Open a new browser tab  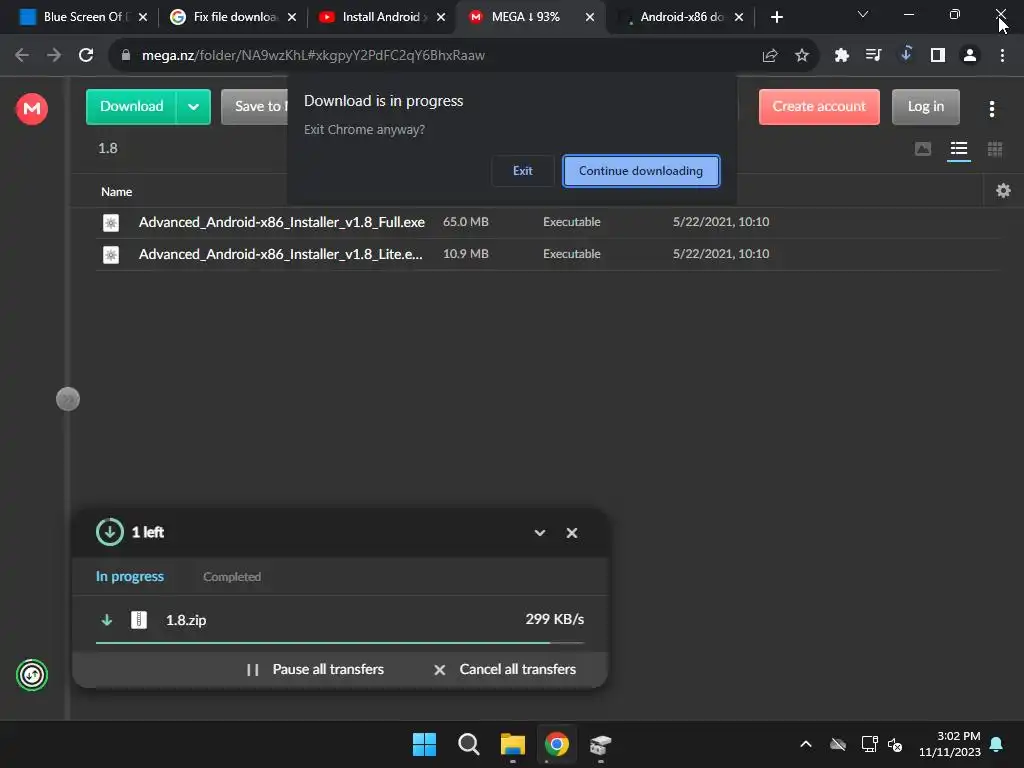(776, 18)
